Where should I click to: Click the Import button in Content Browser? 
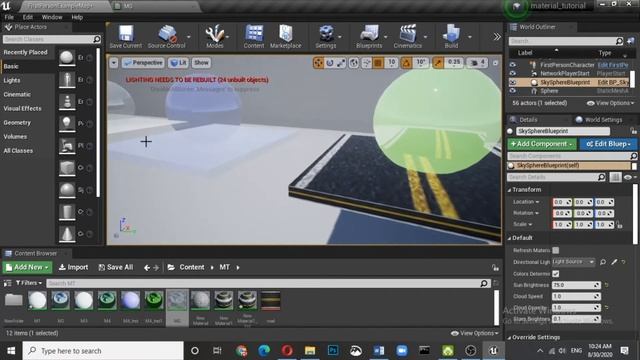pos(73,267)
